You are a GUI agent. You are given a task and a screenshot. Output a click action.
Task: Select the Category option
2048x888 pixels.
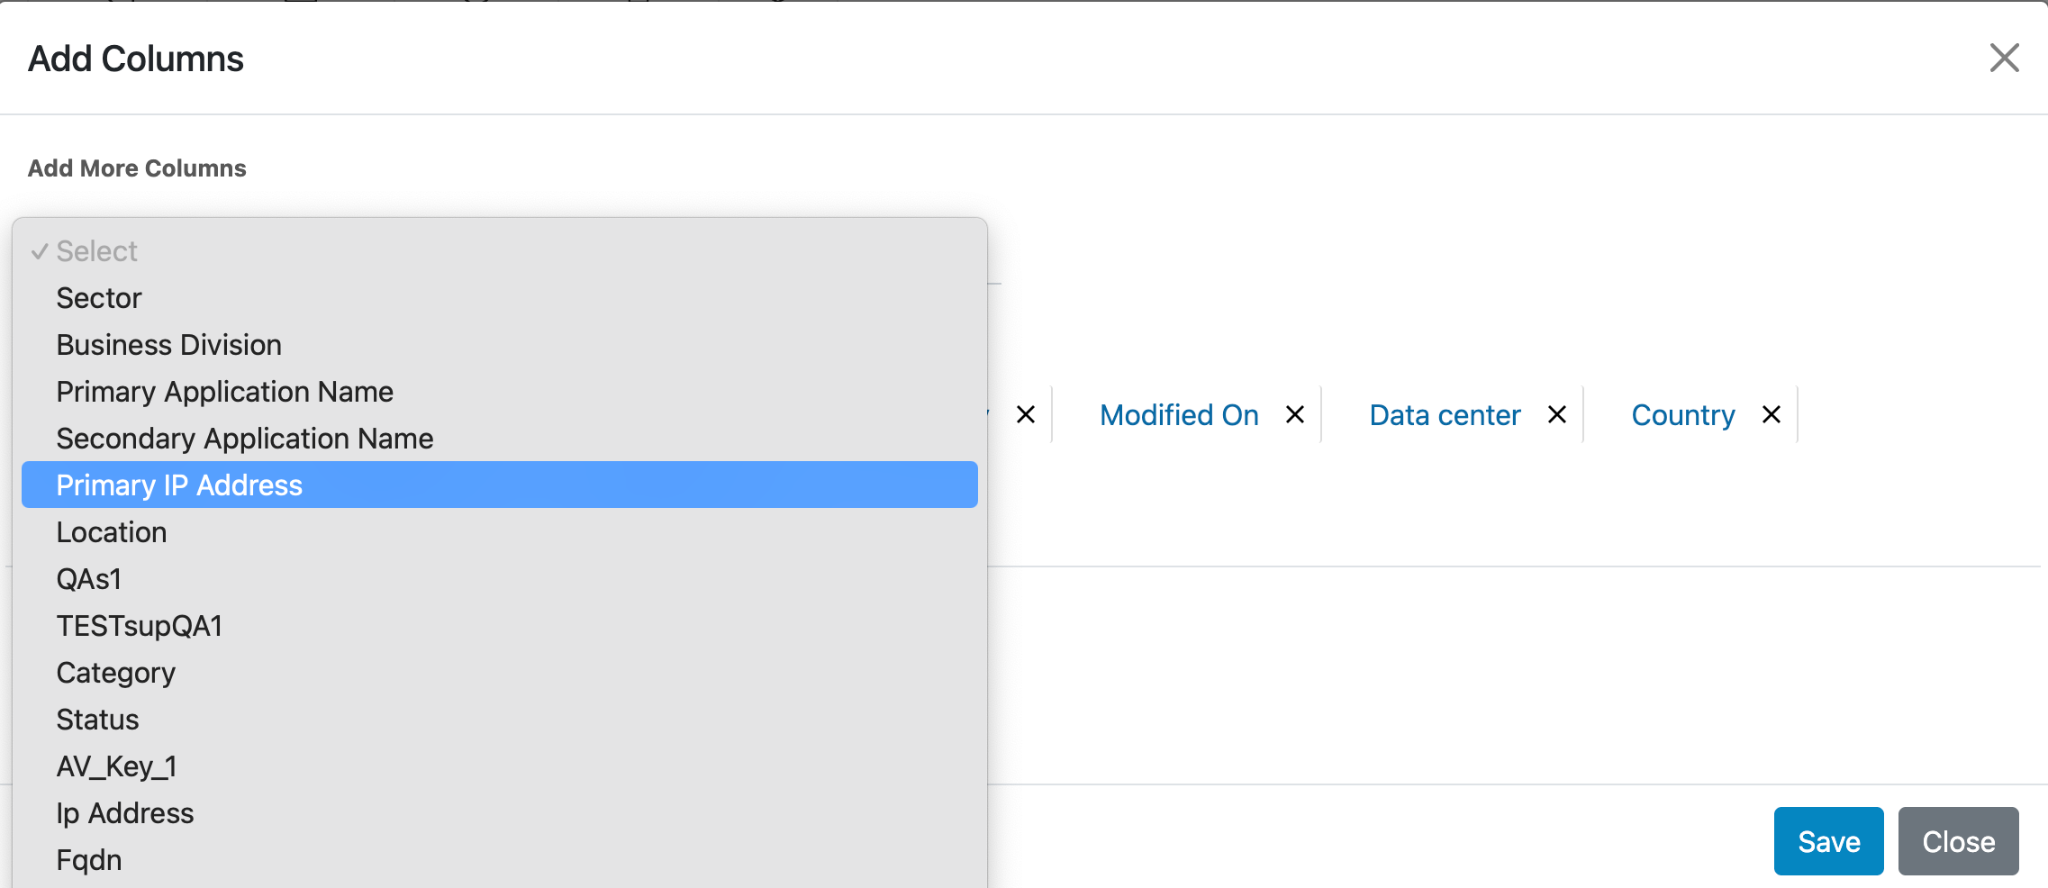[x=116, y=673]
